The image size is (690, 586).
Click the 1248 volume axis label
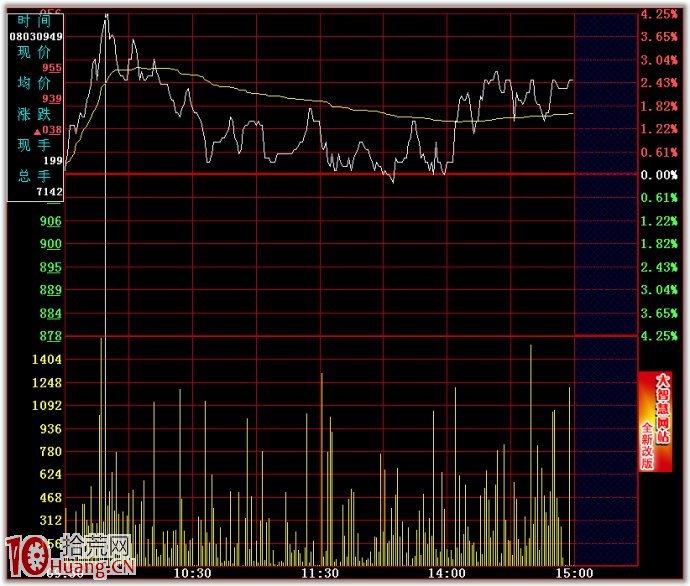47,382
